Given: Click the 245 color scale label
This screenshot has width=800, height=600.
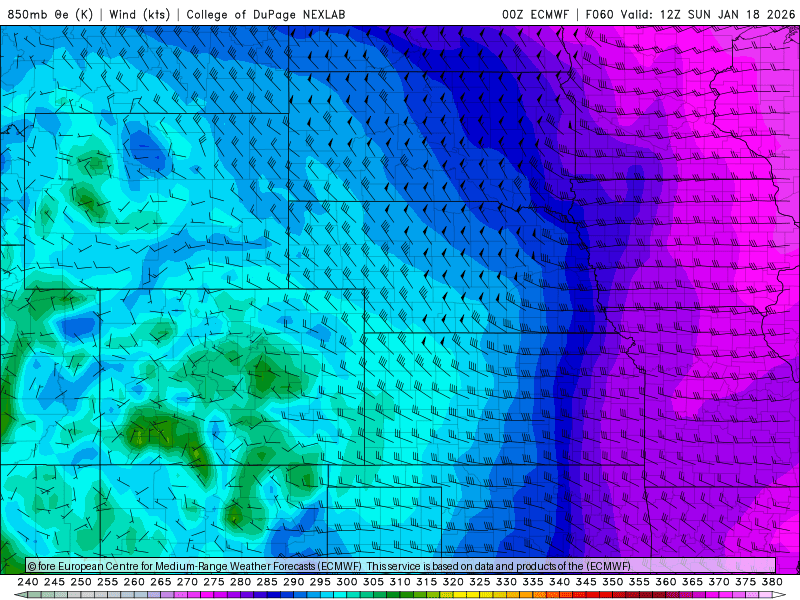Looking at the screenshot, I should coord(54,582).
